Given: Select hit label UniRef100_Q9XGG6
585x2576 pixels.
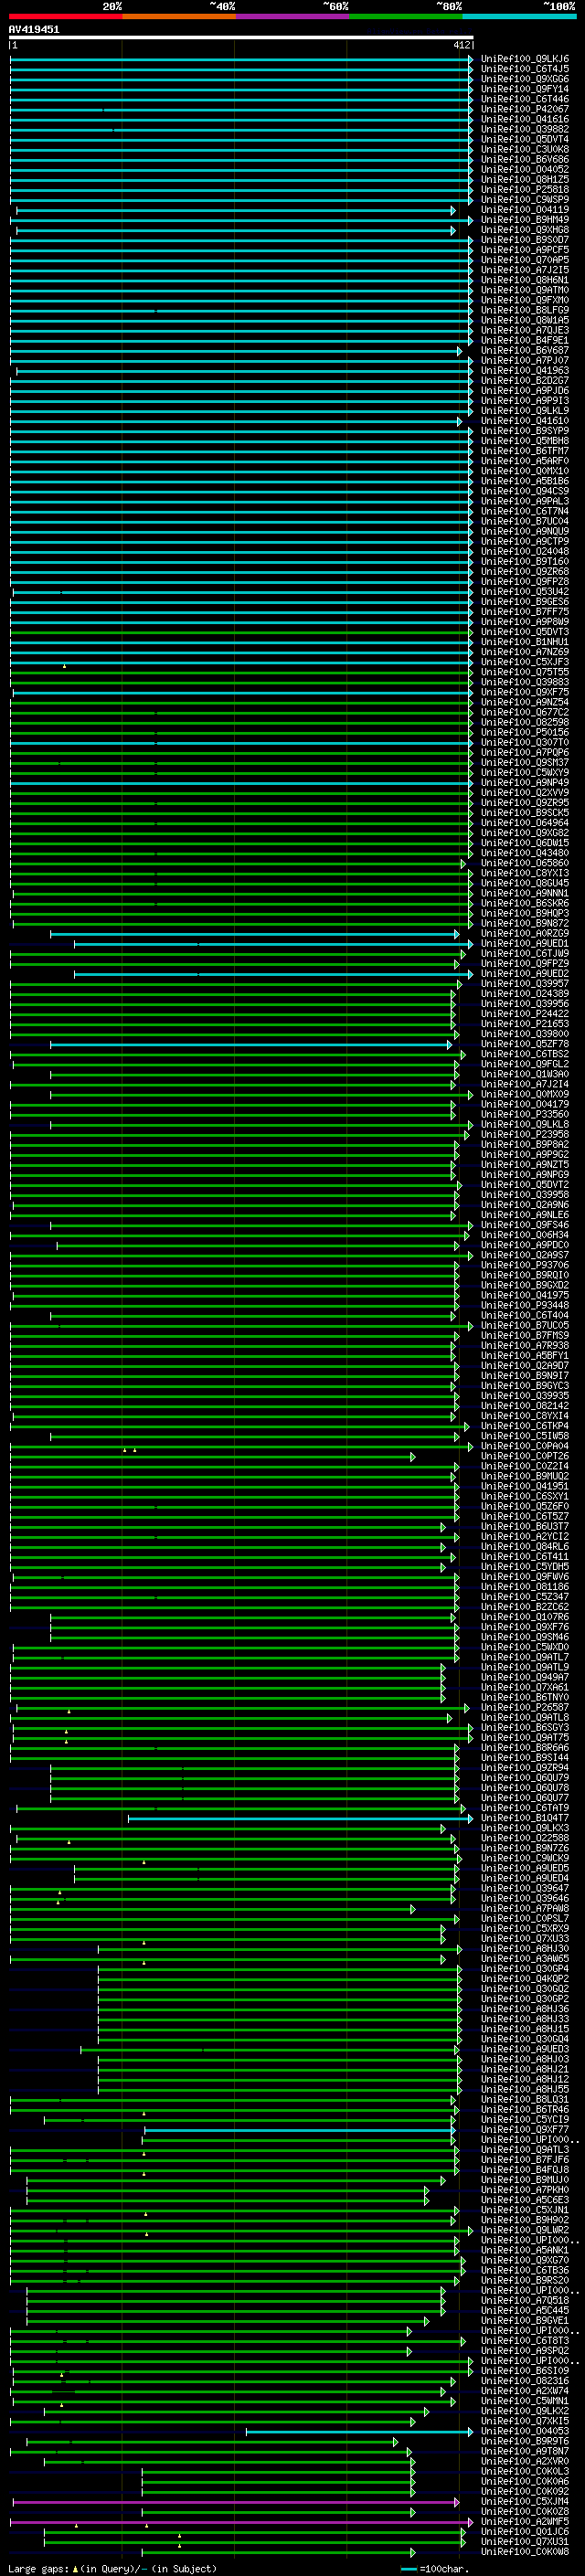Looking at the screenshot, I should tap(525, 80).
